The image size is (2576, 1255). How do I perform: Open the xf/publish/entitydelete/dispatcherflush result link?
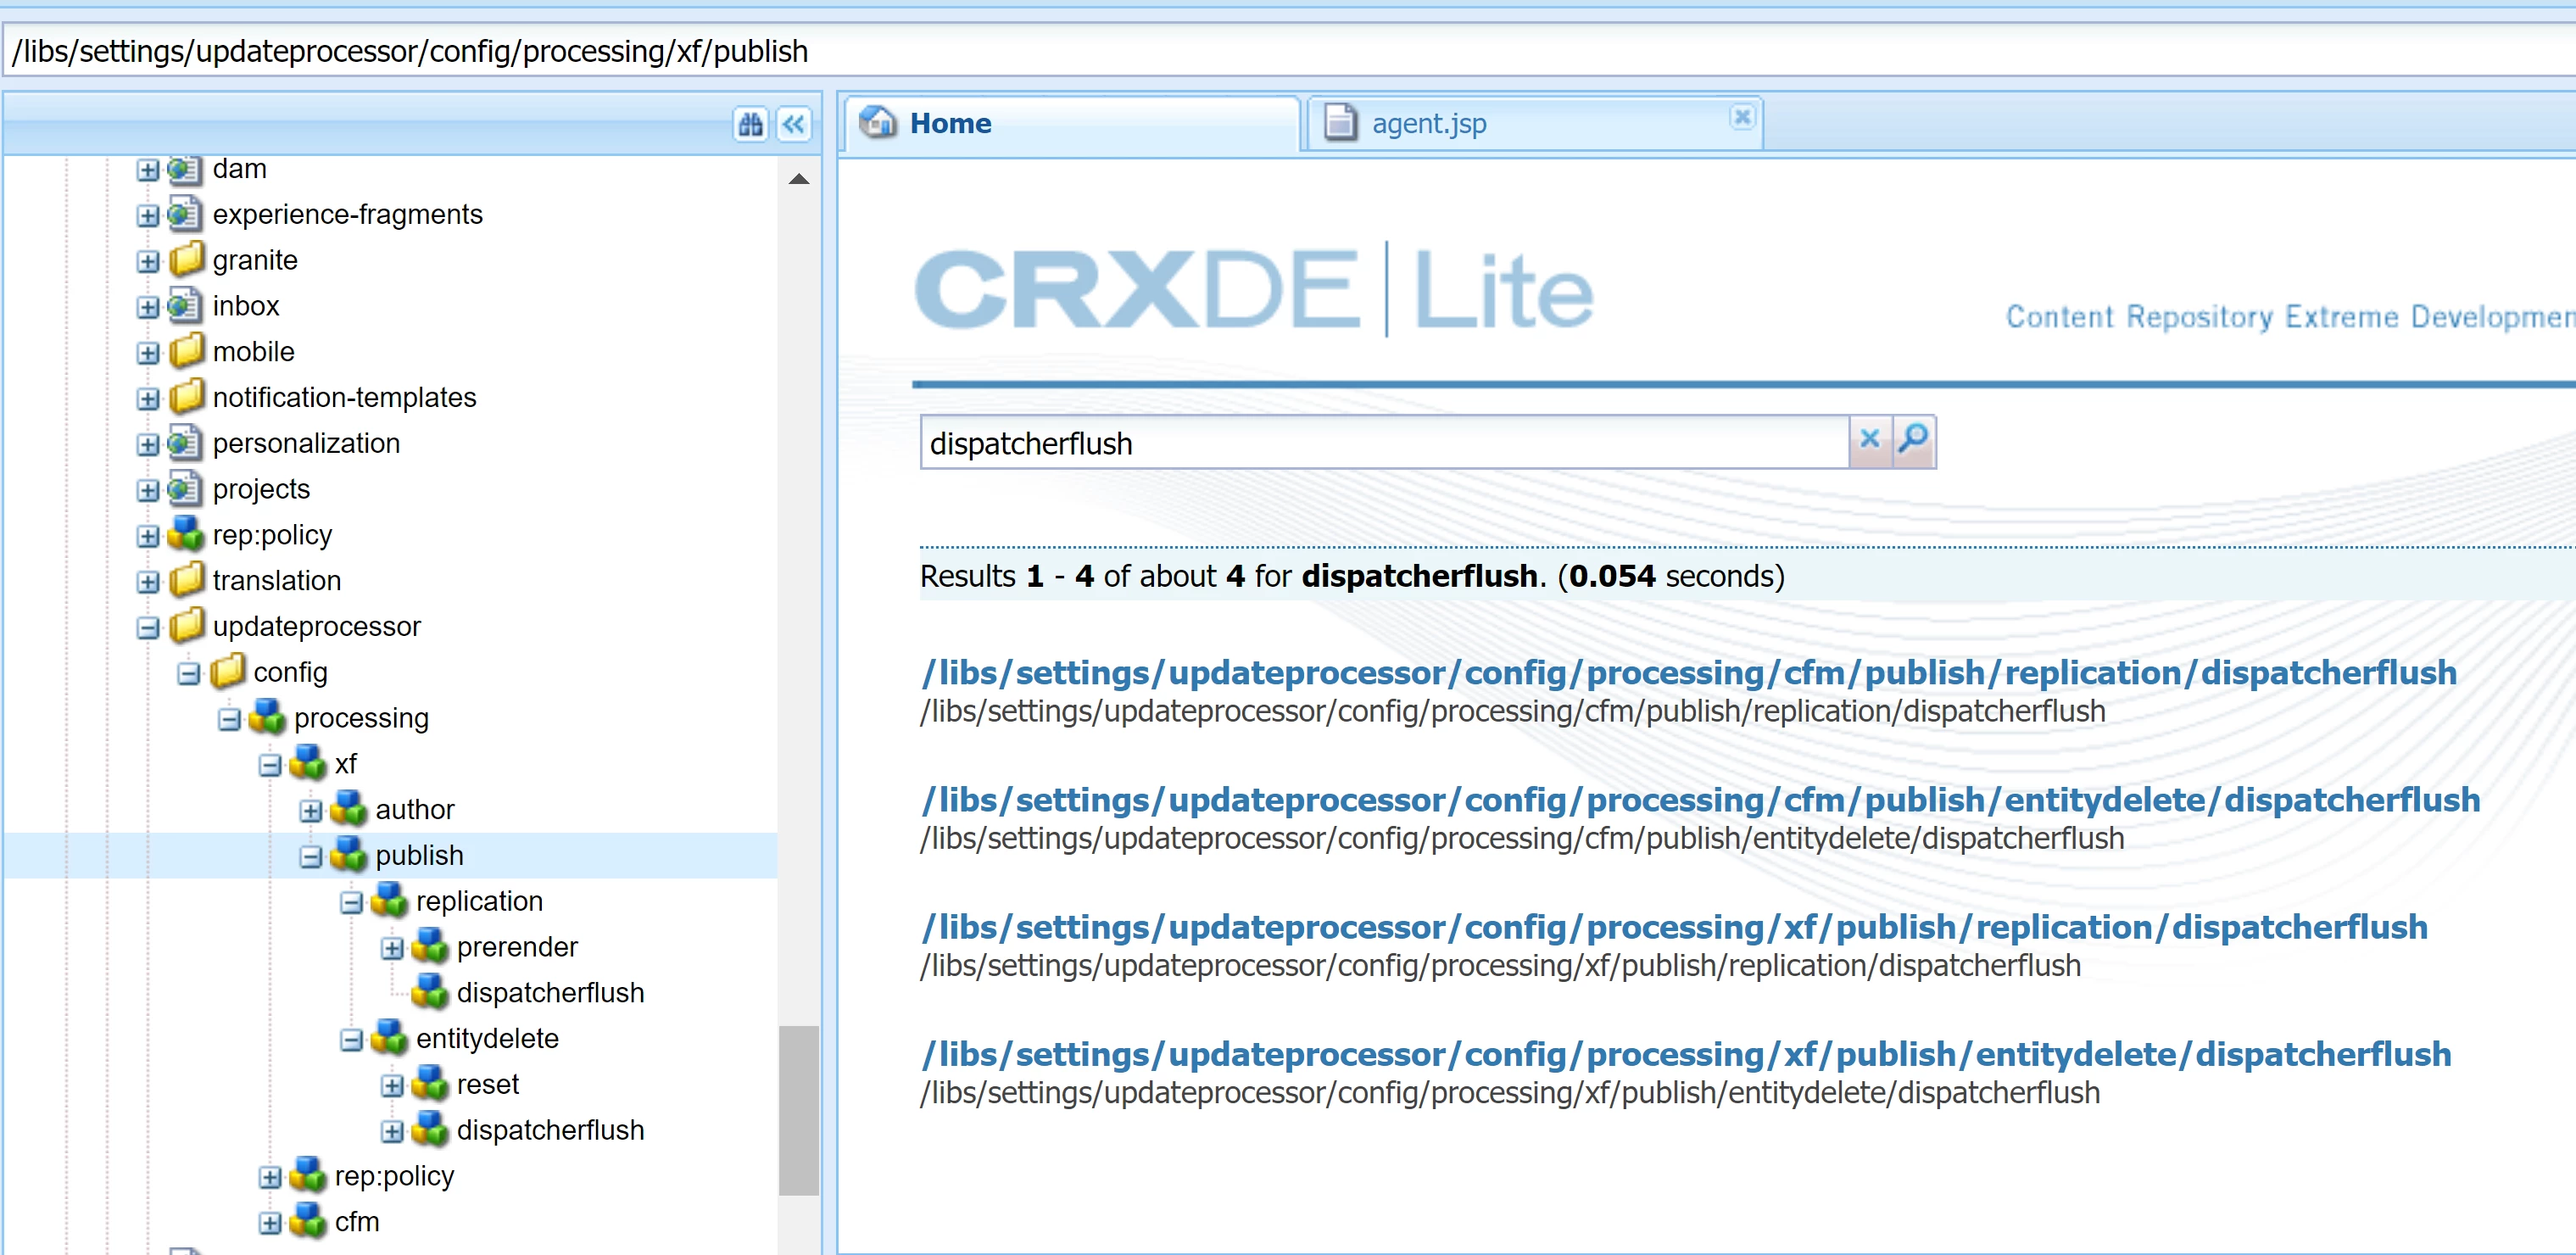(1686, 1054)
